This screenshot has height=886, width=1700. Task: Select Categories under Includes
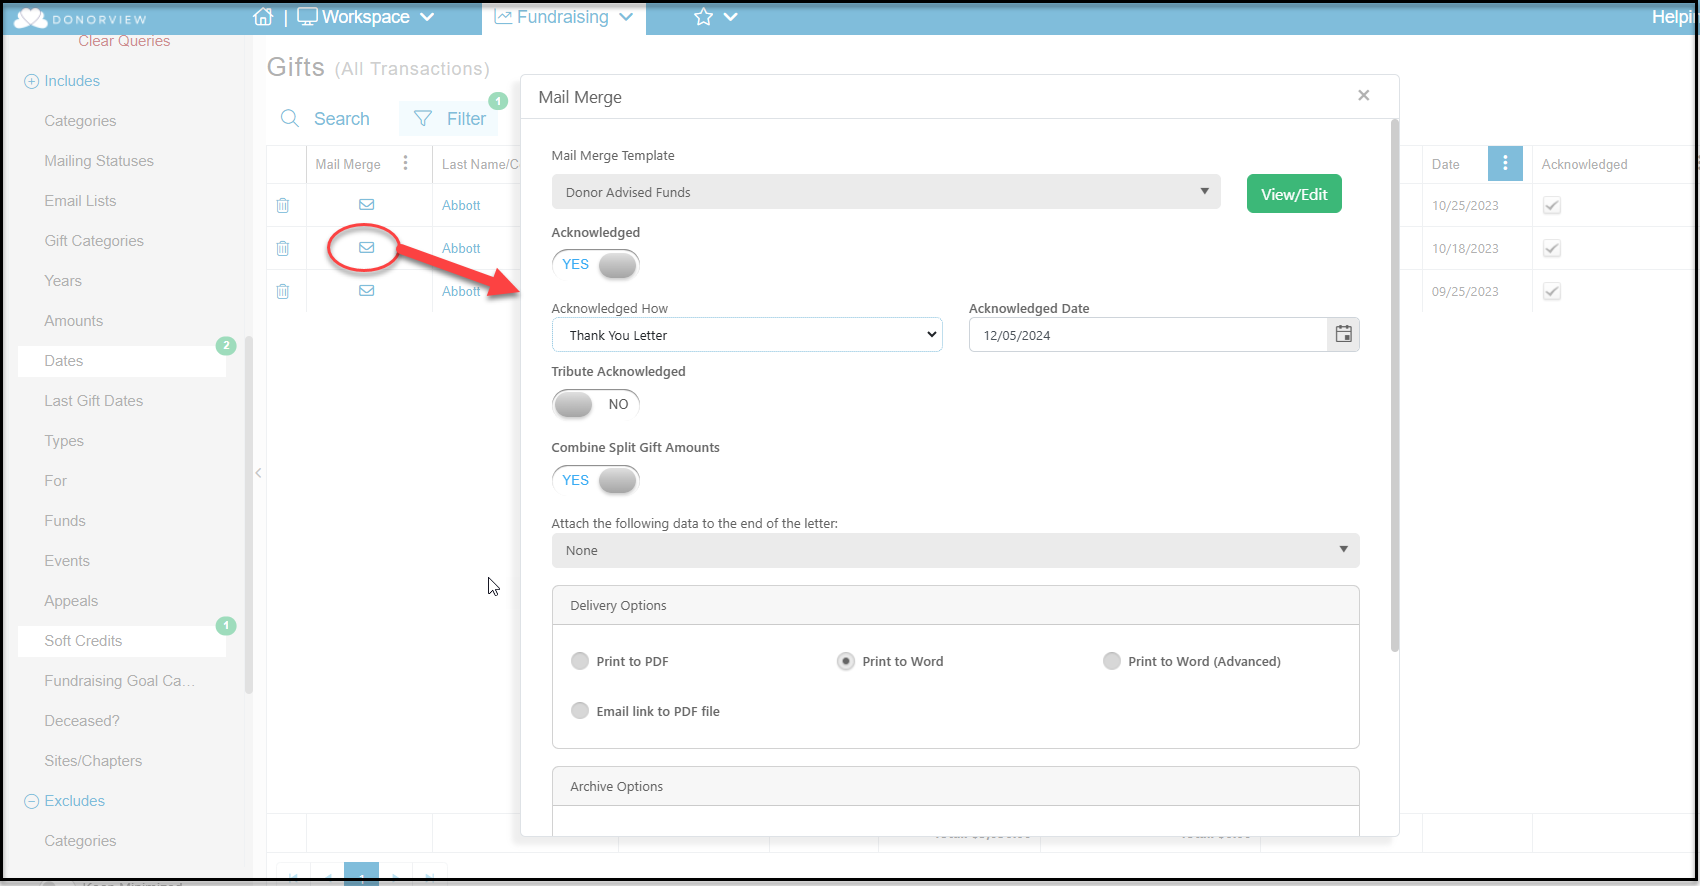(x=80, y=121)
